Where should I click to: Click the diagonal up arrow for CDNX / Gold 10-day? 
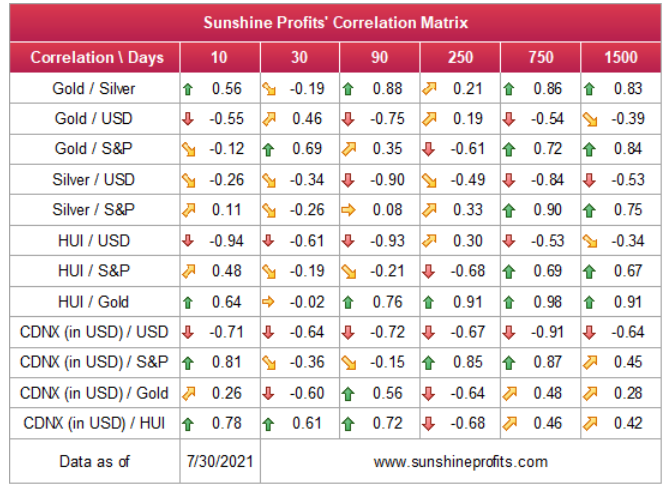(188, 394)
